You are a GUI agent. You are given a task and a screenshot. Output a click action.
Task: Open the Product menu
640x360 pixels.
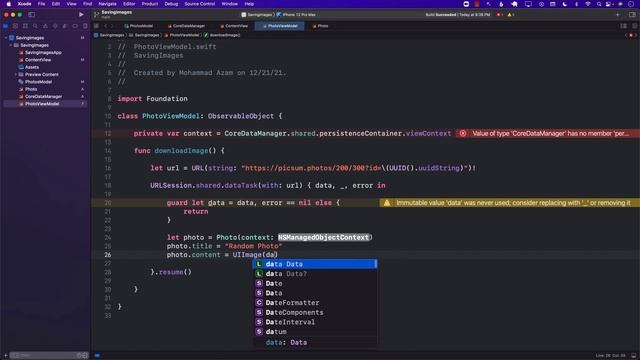coord(150,4)
